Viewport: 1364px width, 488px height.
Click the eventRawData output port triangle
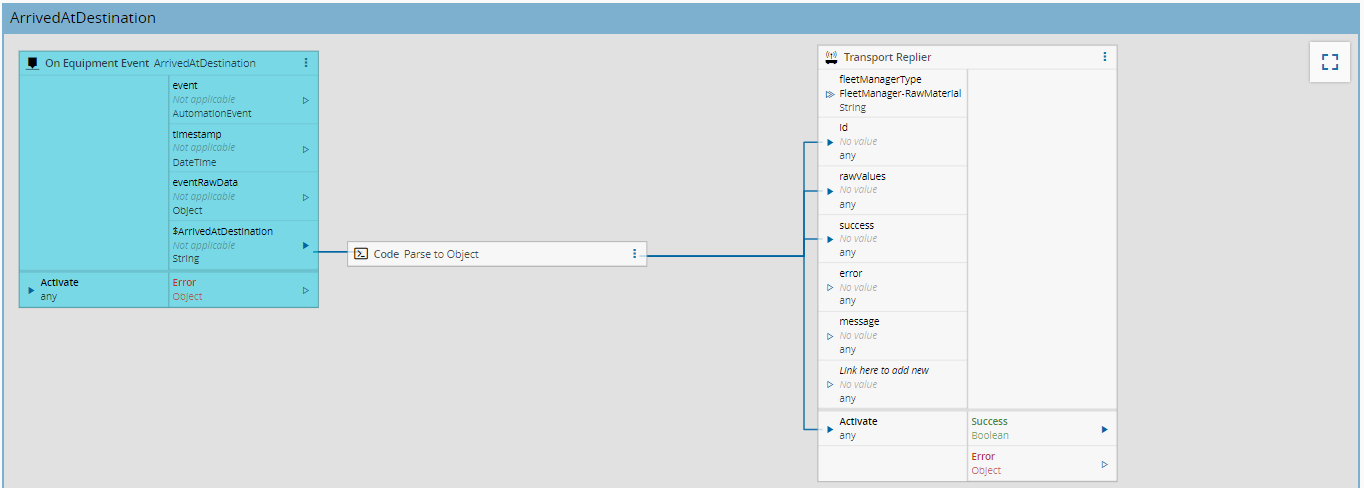305,197
